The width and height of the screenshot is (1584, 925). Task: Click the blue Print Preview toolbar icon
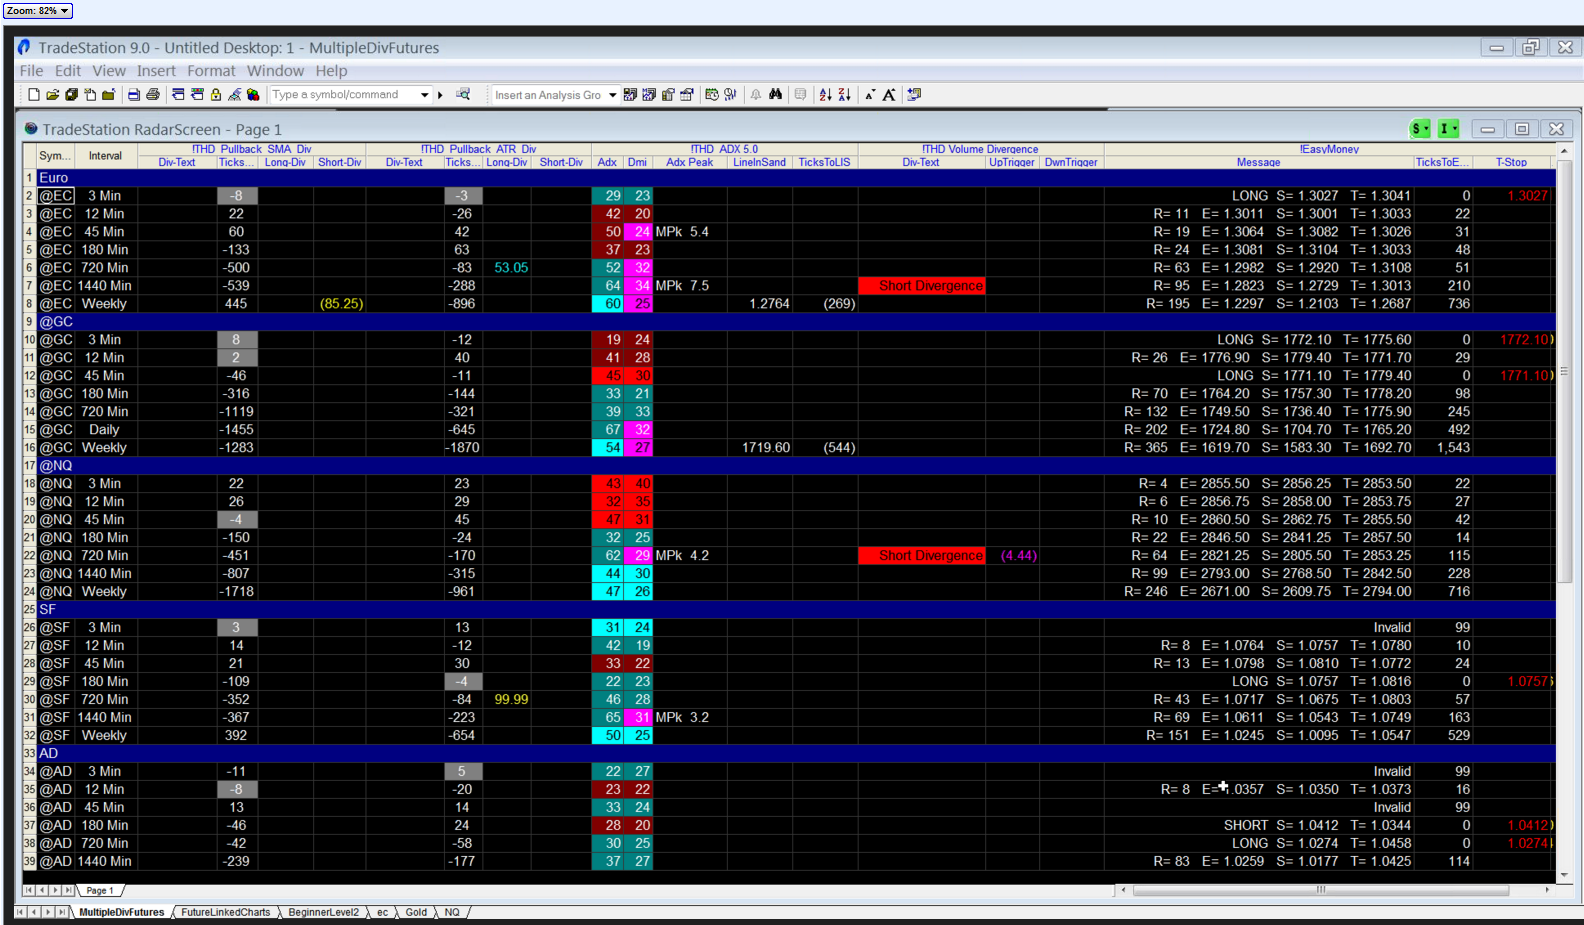[x=134, y=95]
